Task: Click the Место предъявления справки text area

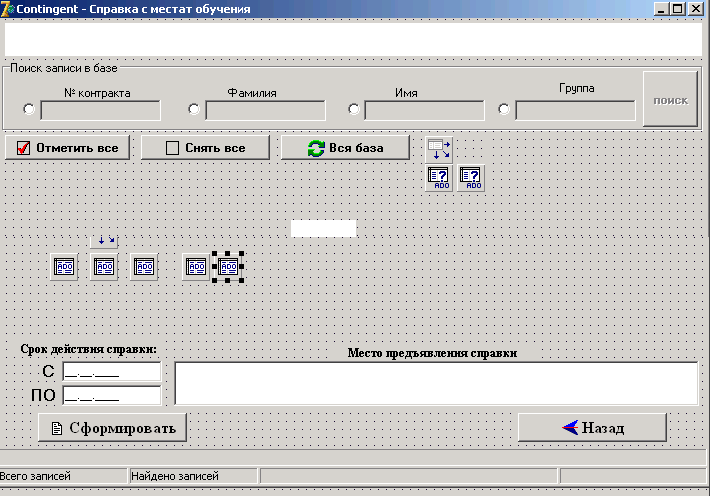Action: pos(437,383)
